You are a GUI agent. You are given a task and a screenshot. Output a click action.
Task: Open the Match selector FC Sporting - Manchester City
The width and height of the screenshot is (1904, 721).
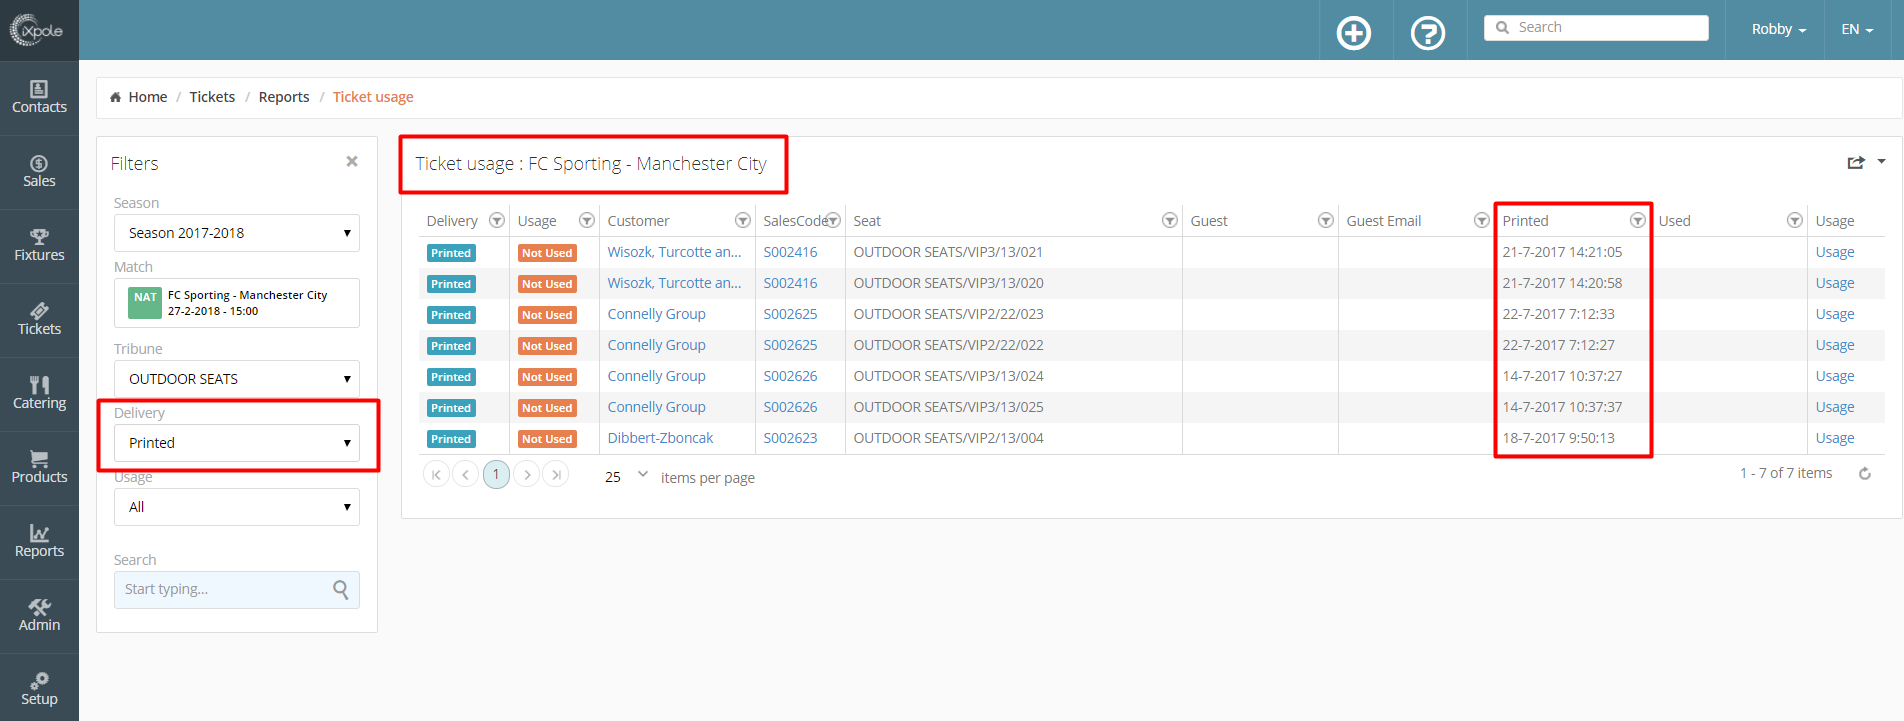tap(237, 303)
